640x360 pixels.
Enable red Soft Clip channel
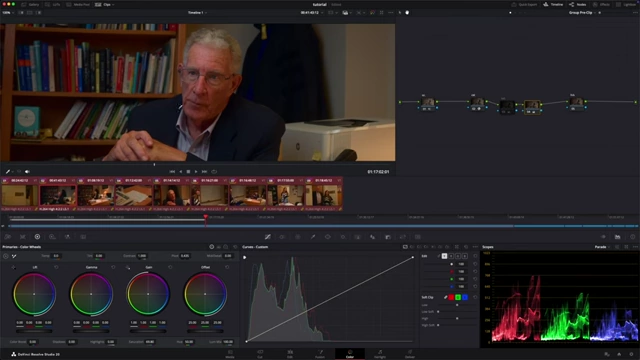coord(451,297)
